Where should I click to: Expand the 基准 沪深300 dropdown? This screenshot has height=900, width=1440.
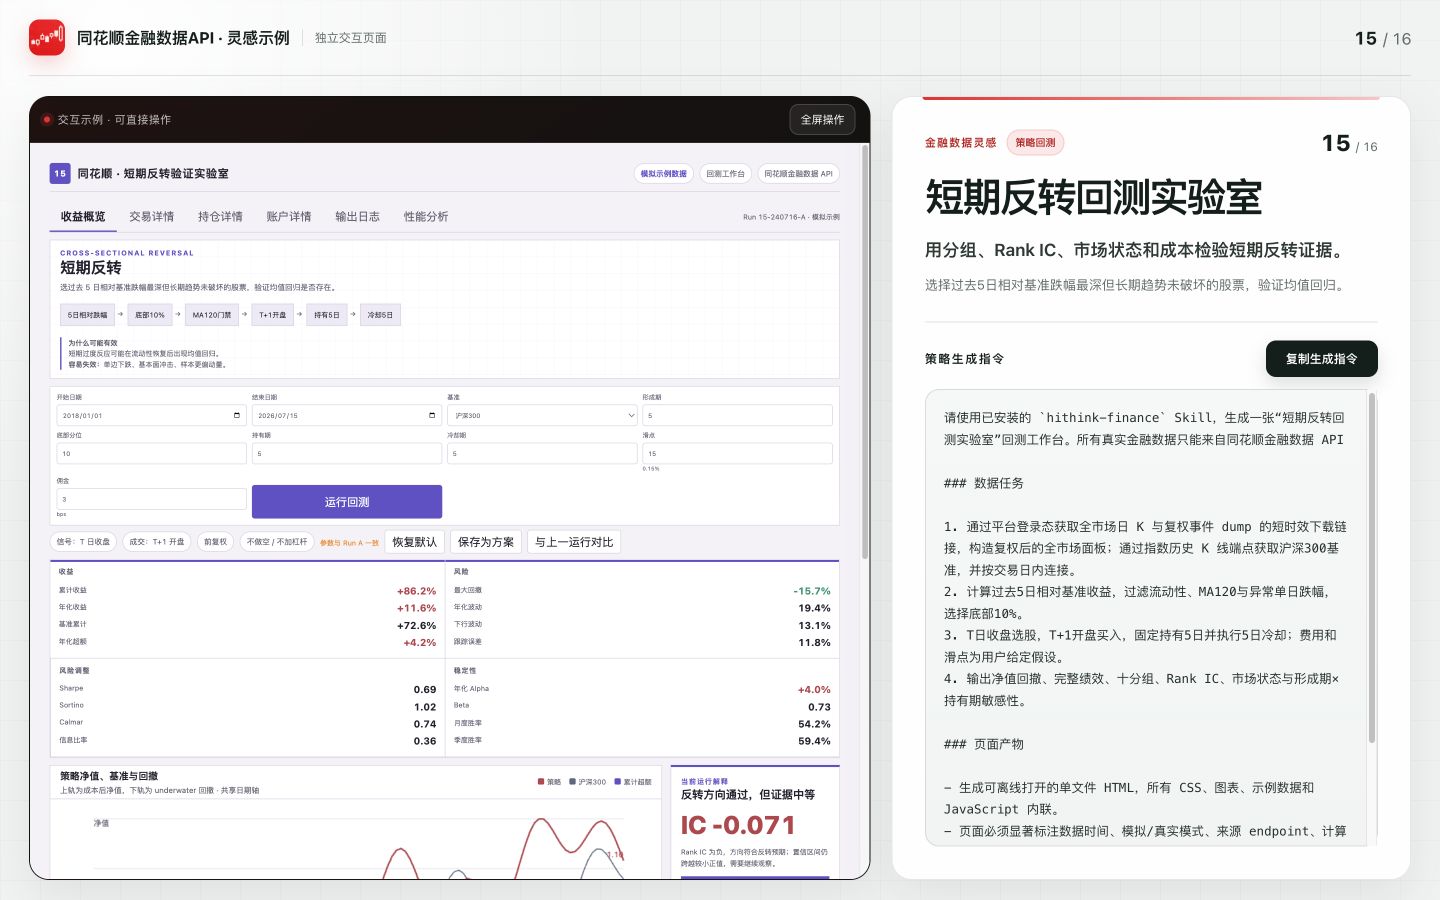coord(542,415)
